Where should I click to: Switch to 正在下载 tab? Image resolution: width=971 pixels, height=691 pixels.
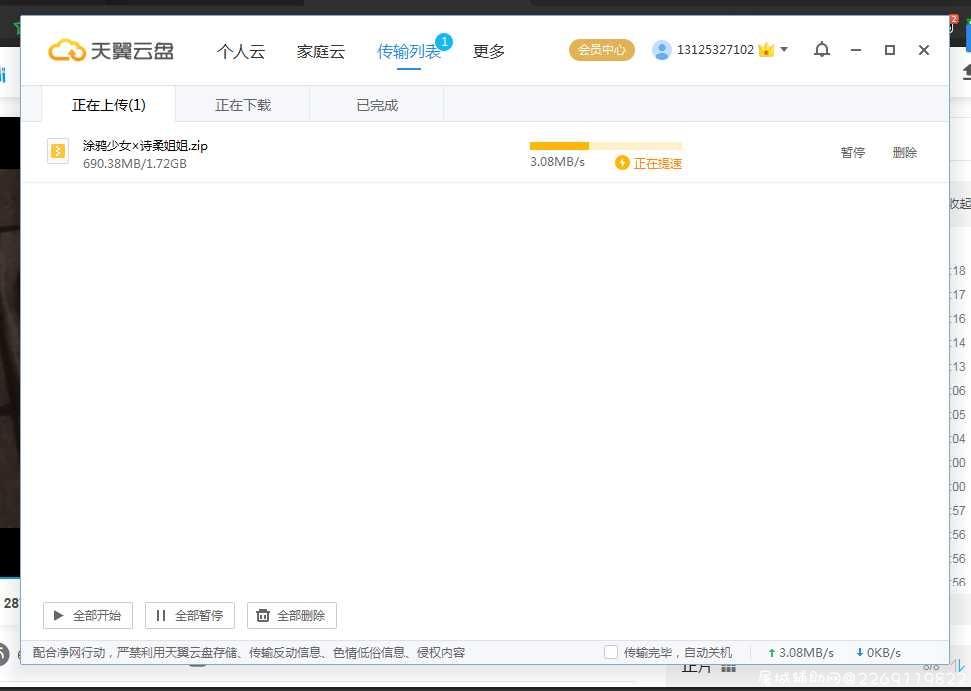243,105
